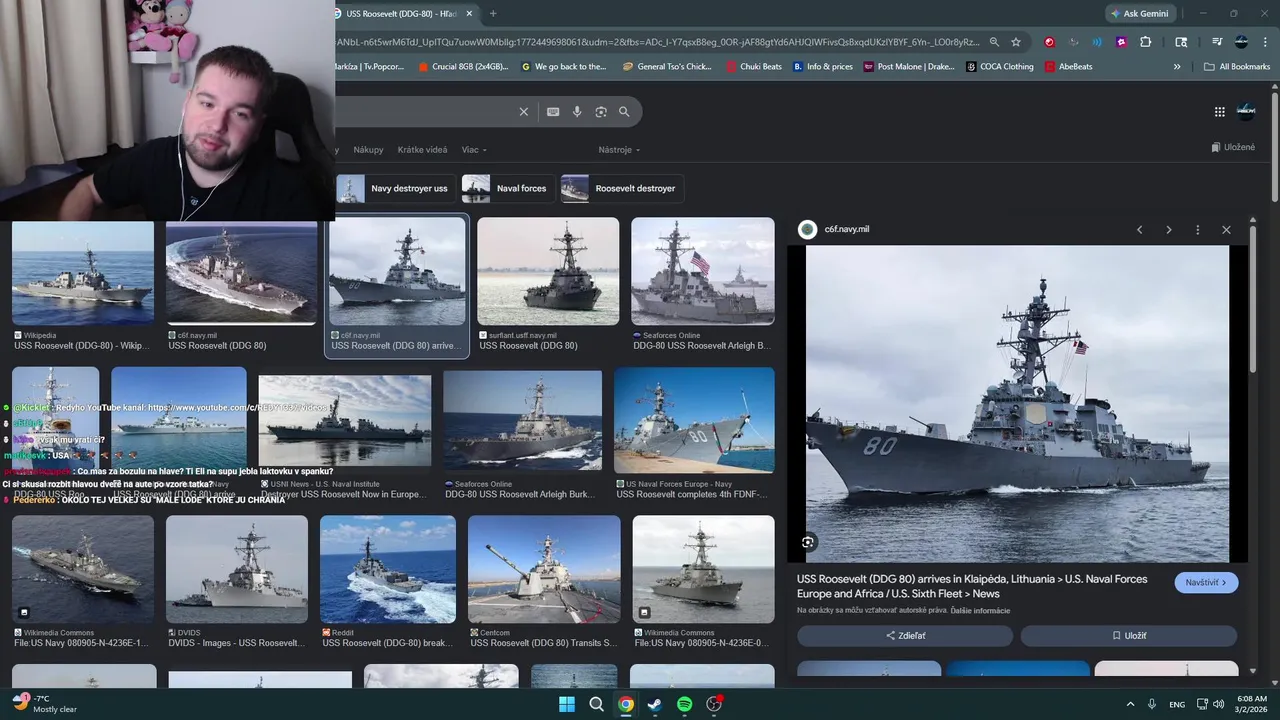
Task: Open the volume control in system tray
Action: 1218,704
